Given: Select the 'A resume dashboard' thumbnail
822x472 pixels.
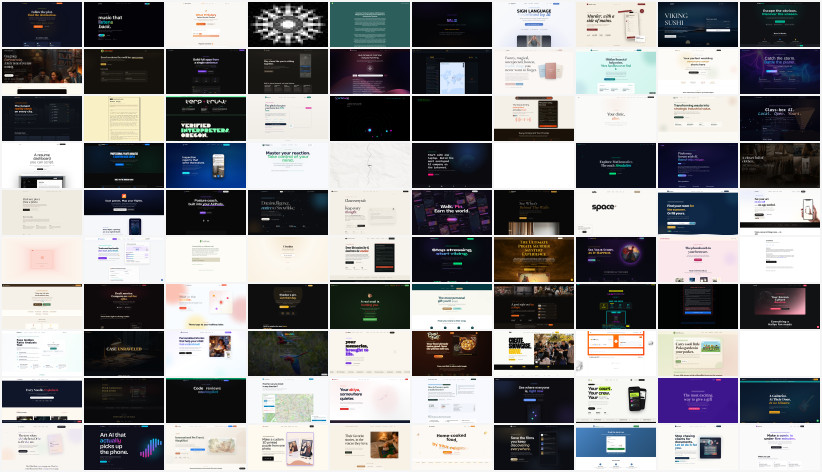Looking at the screenshot, I should (x=42, y=165).
